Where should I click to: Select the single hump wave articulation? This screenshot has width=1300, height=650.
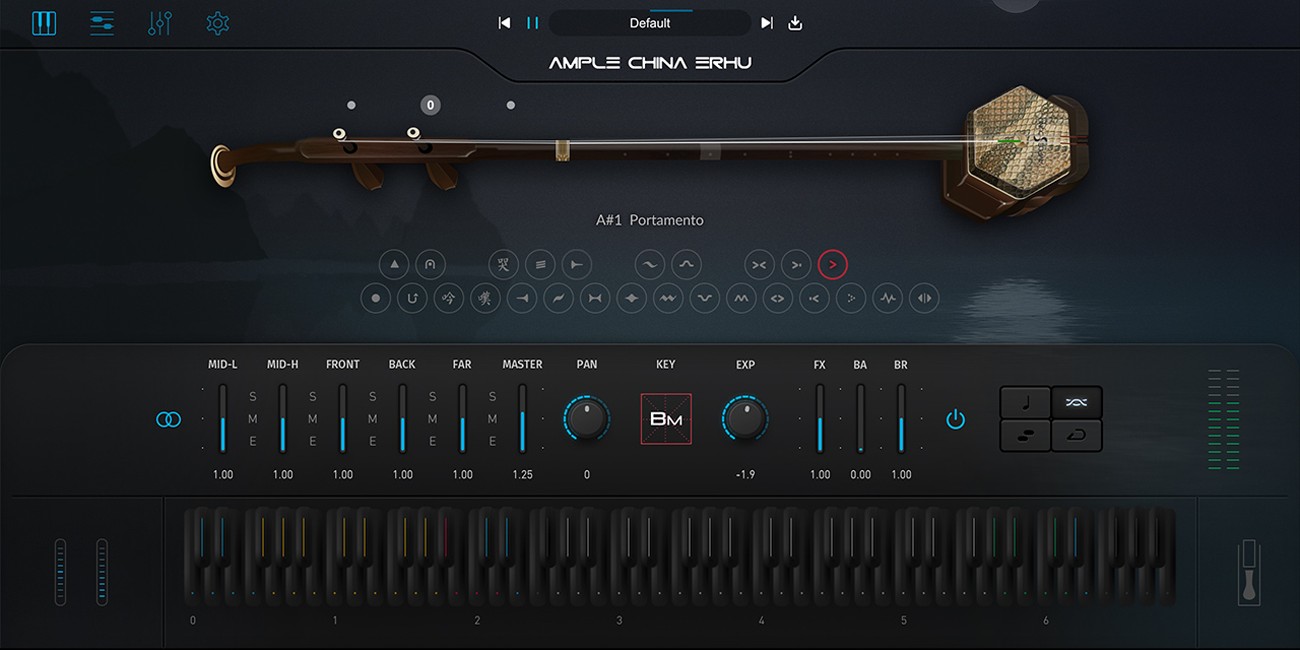point(686,264)
